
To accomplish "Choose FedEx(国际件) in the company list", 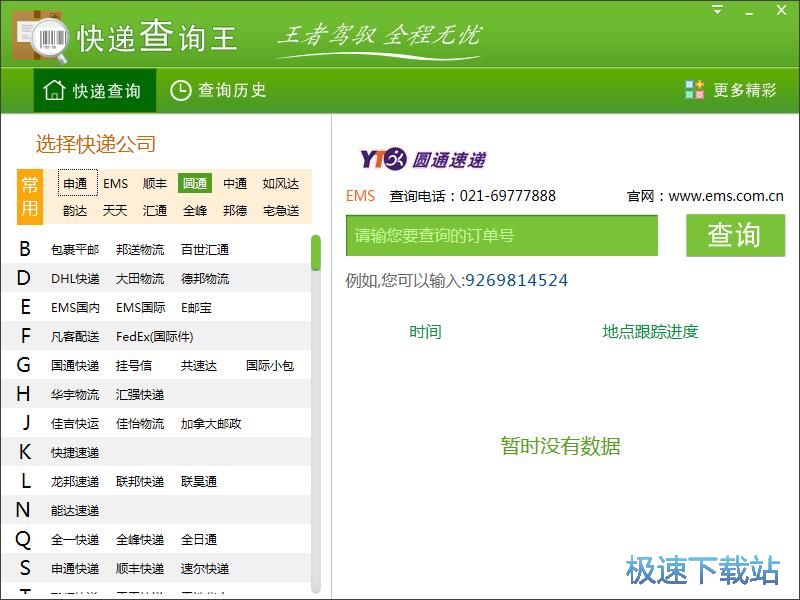I will 155,336.
